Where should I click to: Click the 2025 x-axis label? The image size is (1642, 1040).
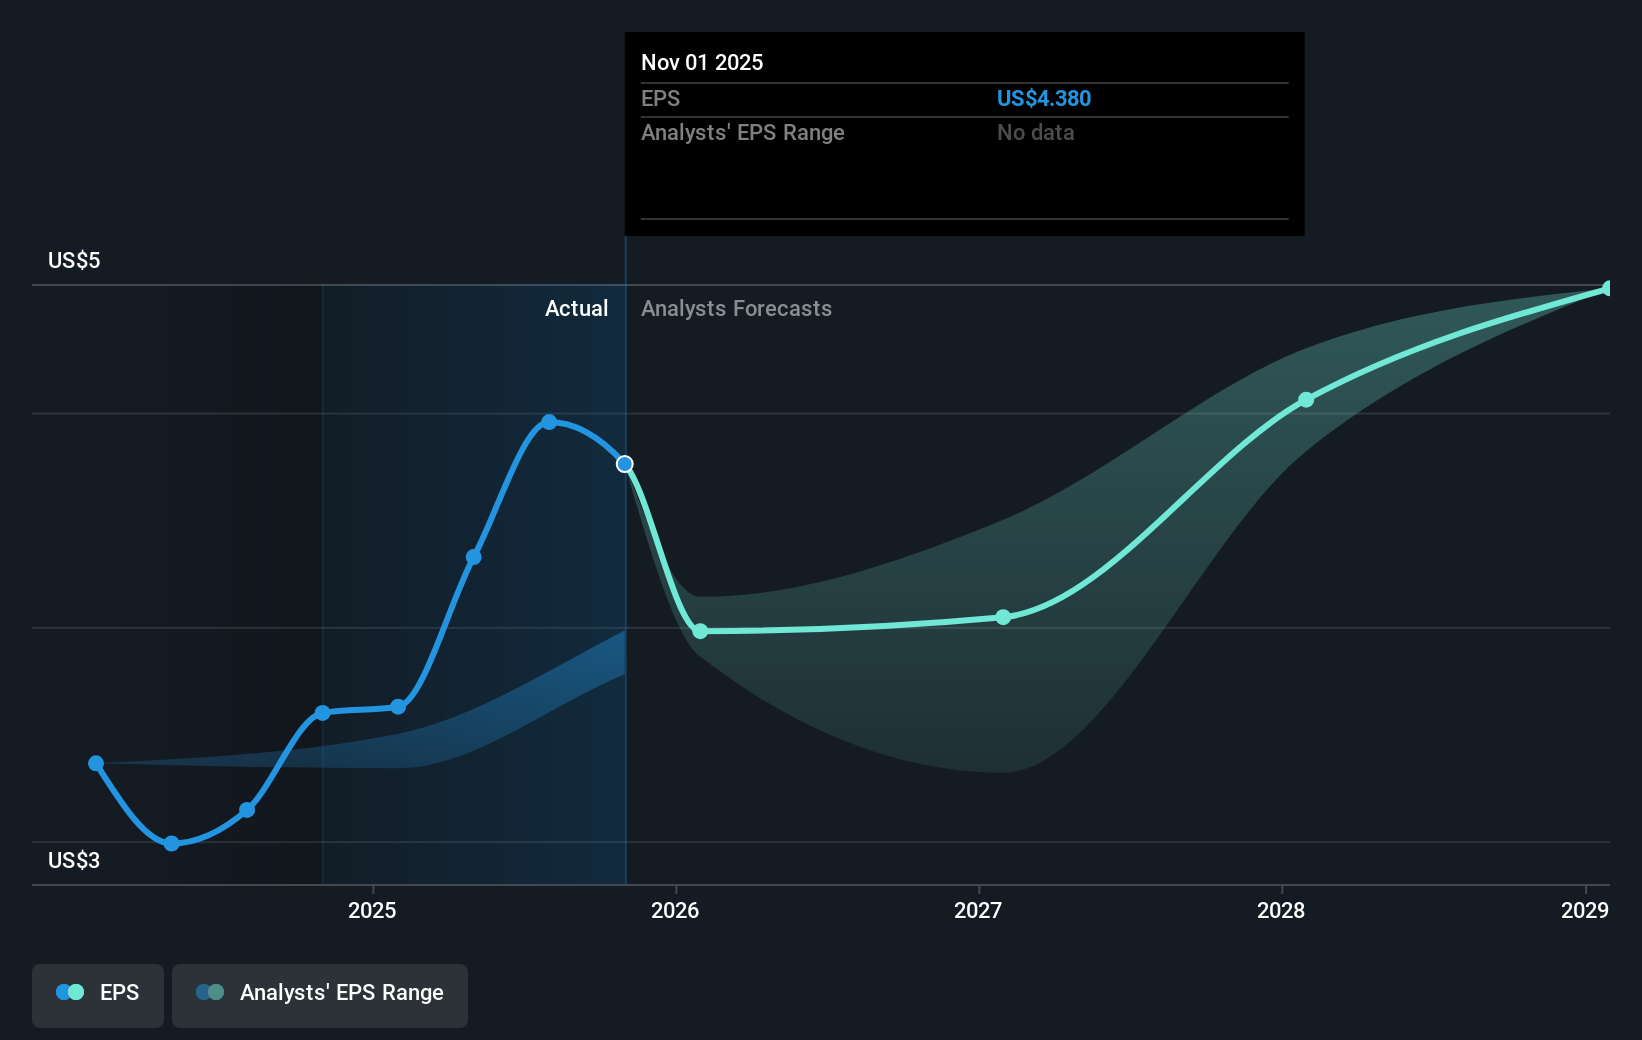tap(372, 910)
